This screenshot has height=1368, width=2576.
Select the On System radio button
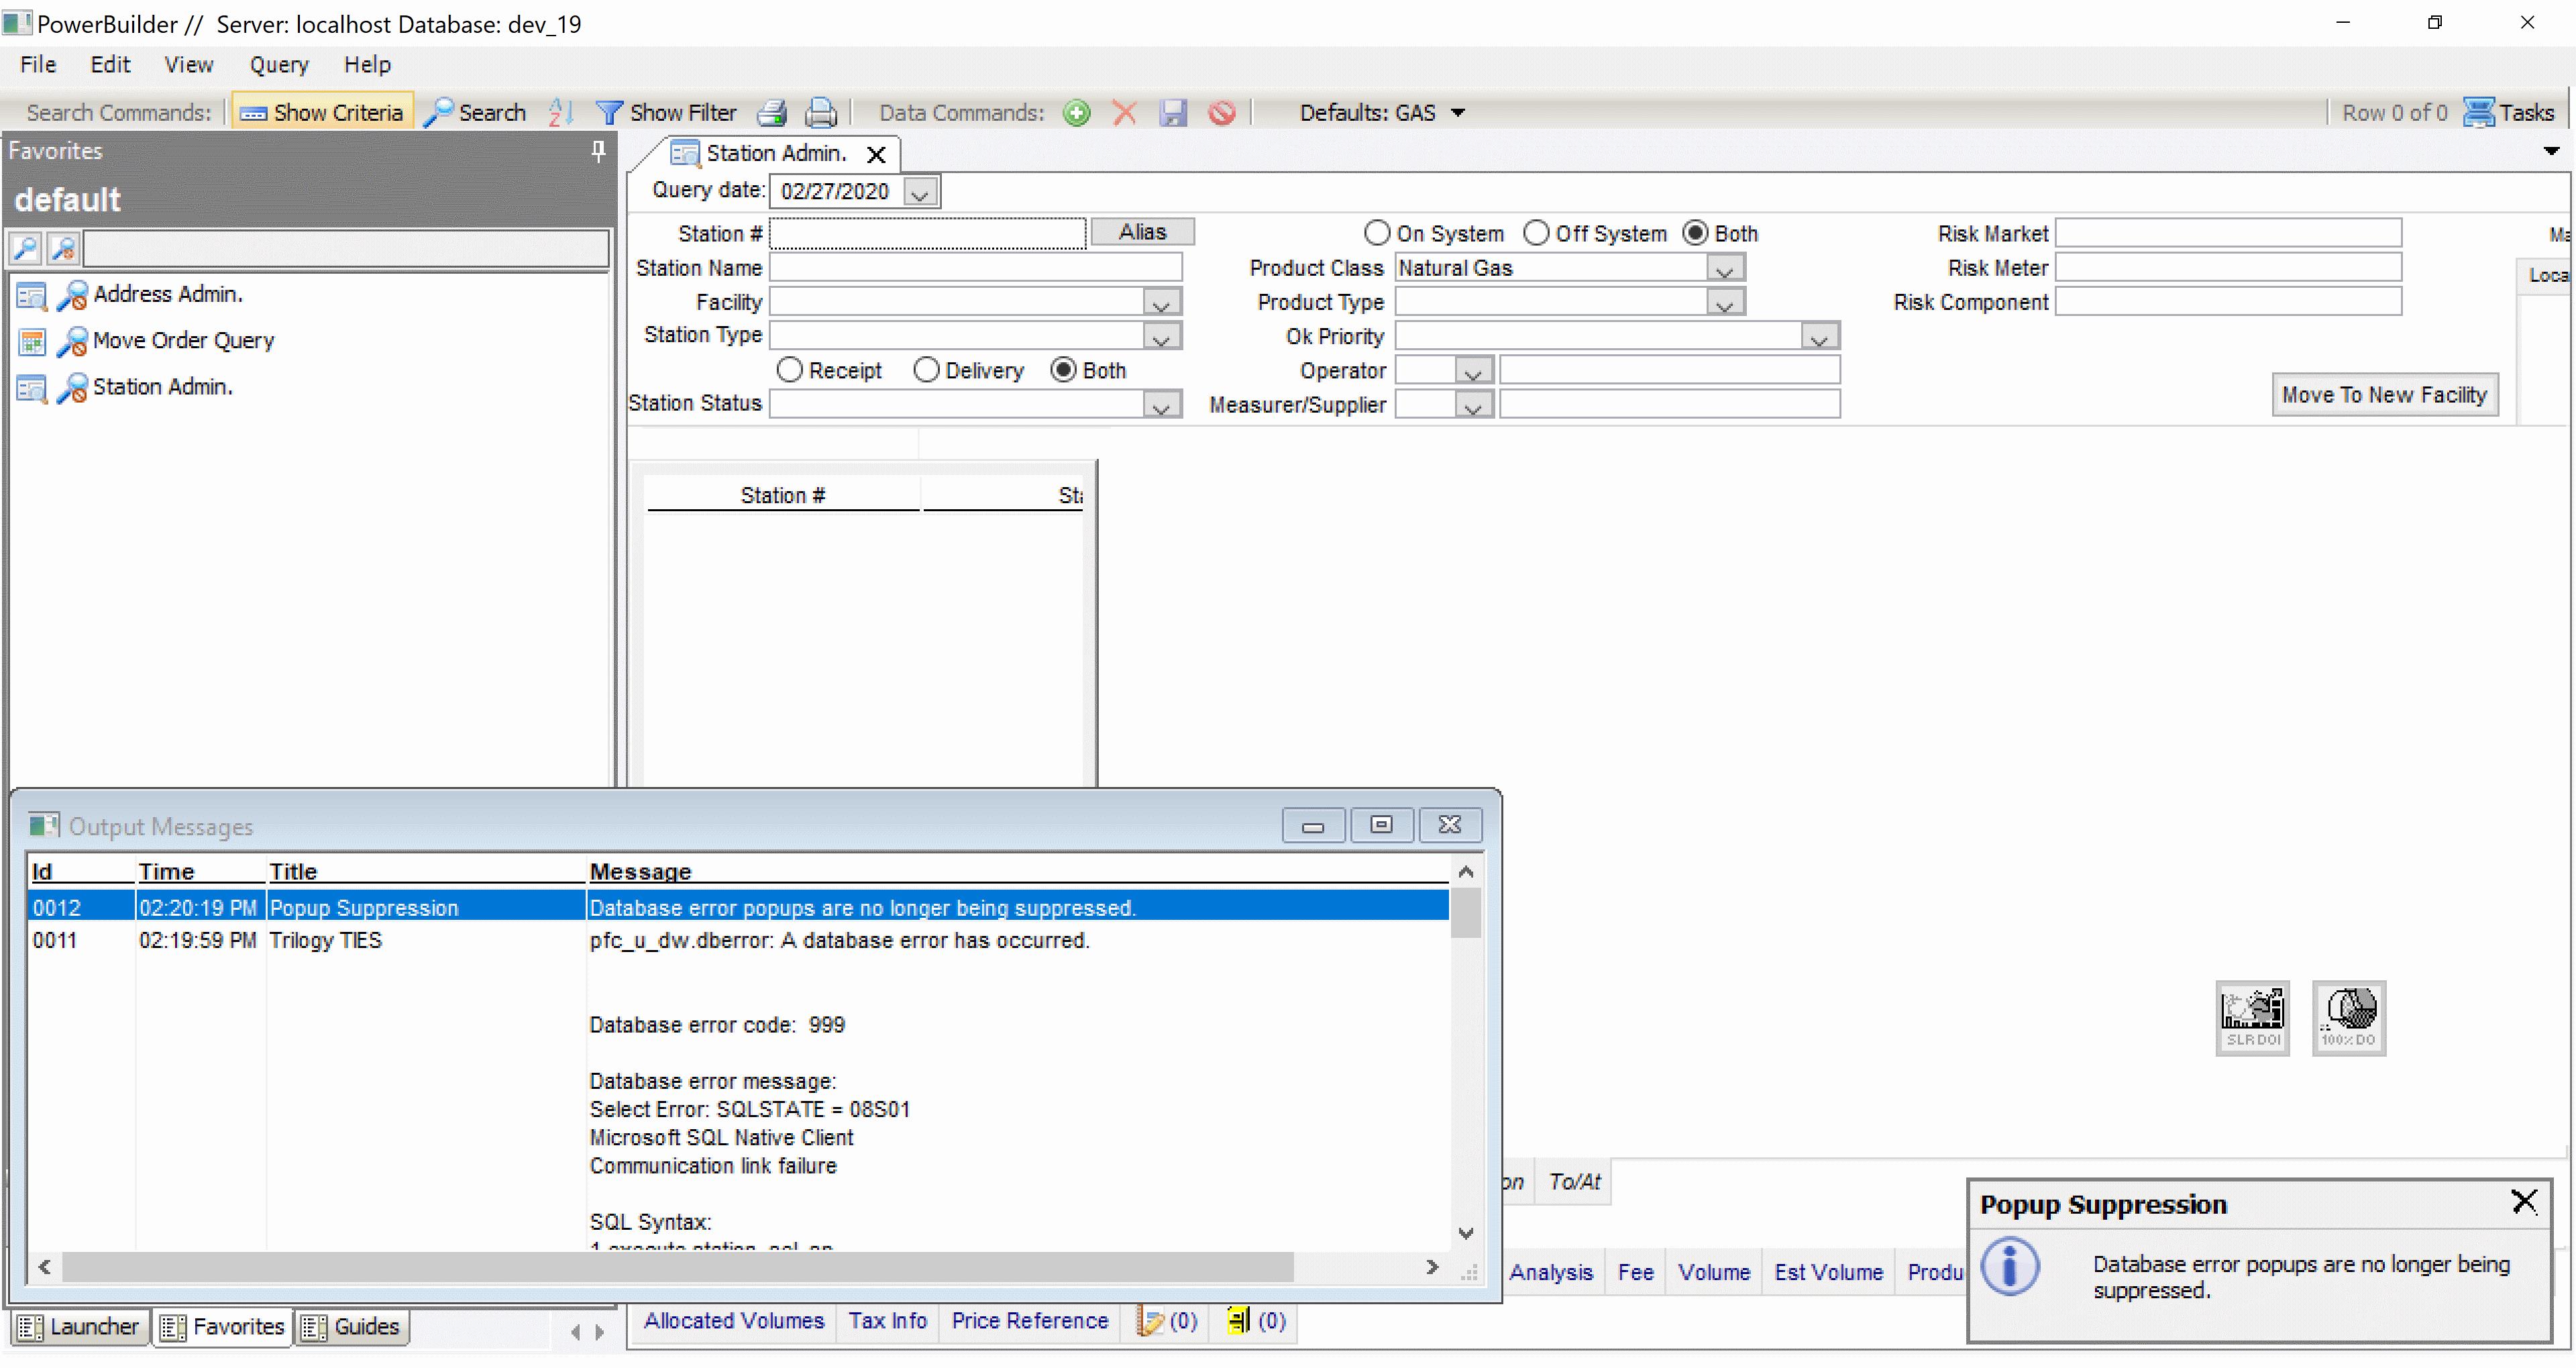pyautogui.click(x=1377, y=233)
